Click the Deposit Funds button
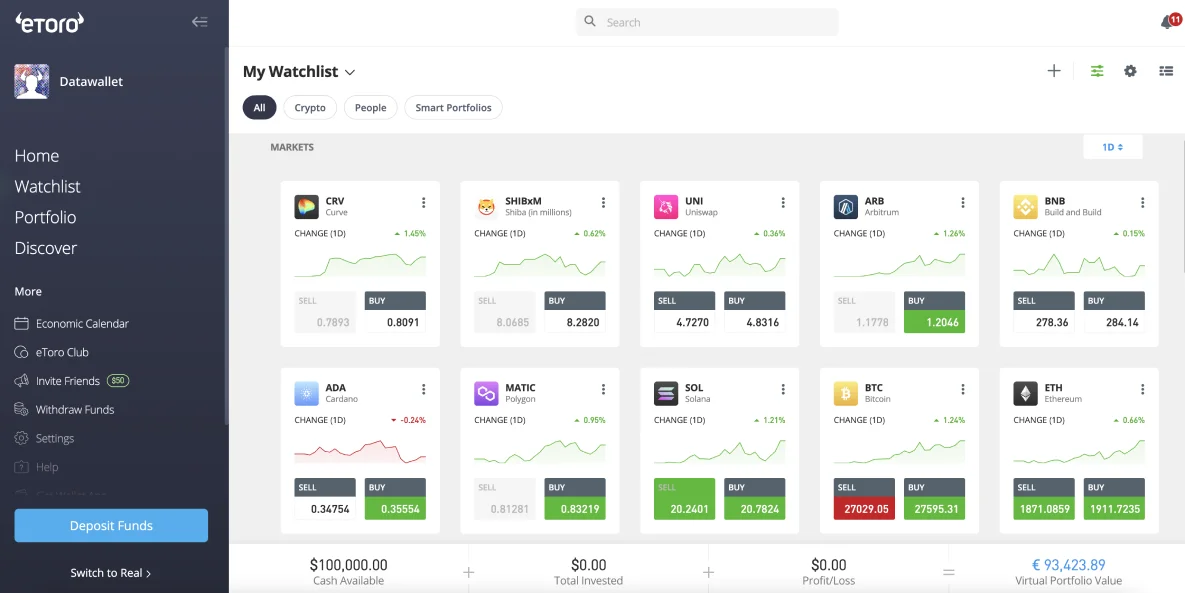 tap(111, 526)
